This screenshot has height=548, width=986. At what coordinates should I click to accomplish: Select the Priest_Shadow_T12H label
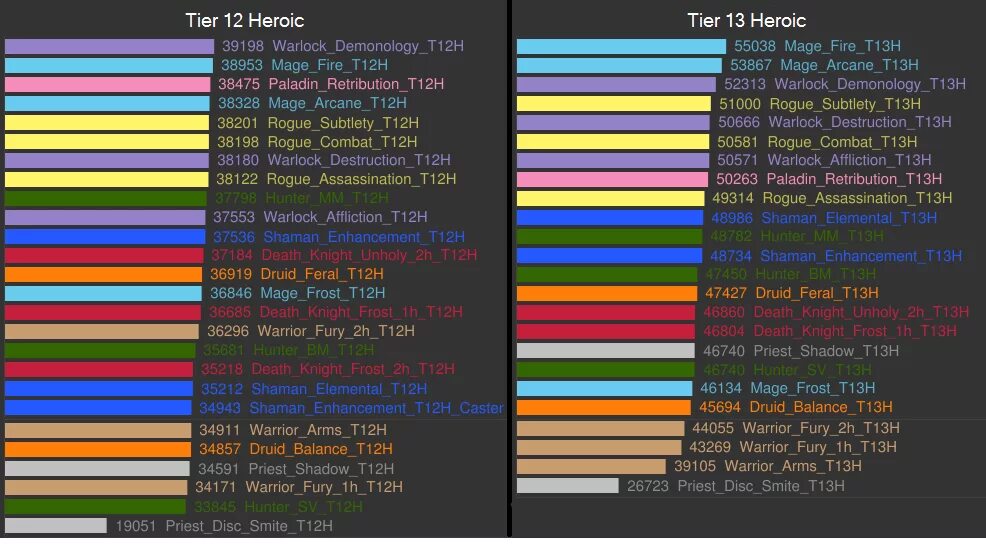pos(321,469)
